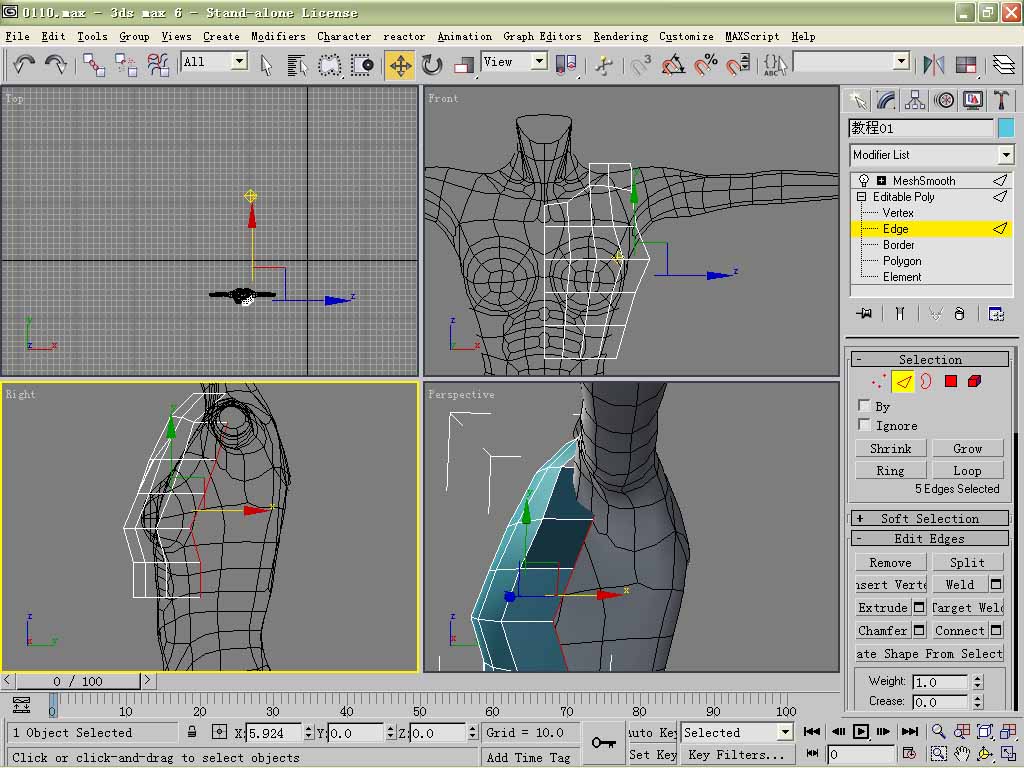Open the Motion command panel tab

pyautogui.click(x=944, y=100)
